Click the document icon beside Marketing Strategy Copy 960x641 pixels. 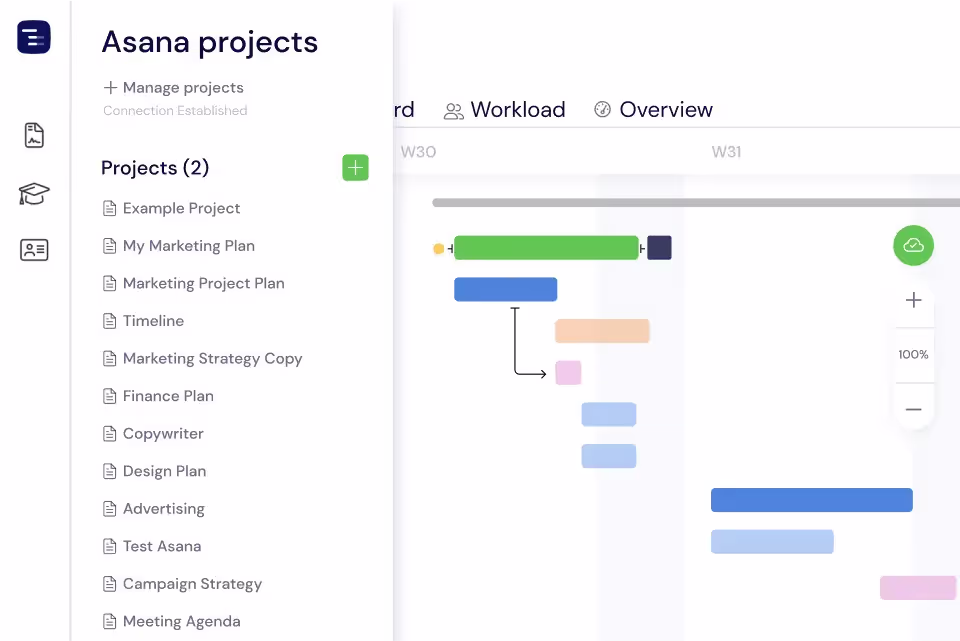pos(110,359)
